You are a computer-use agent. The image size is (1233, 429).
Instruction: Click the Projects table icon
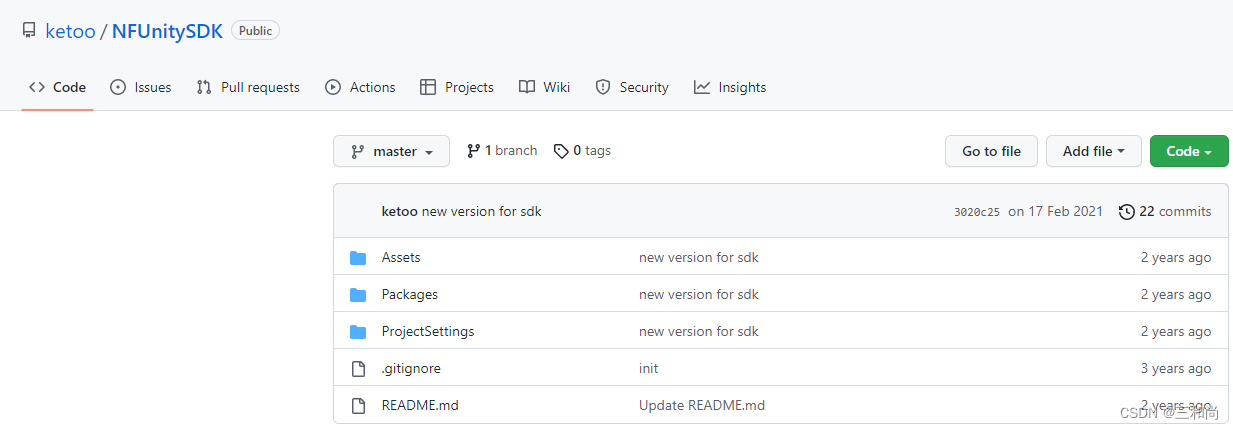coord(428,87)
